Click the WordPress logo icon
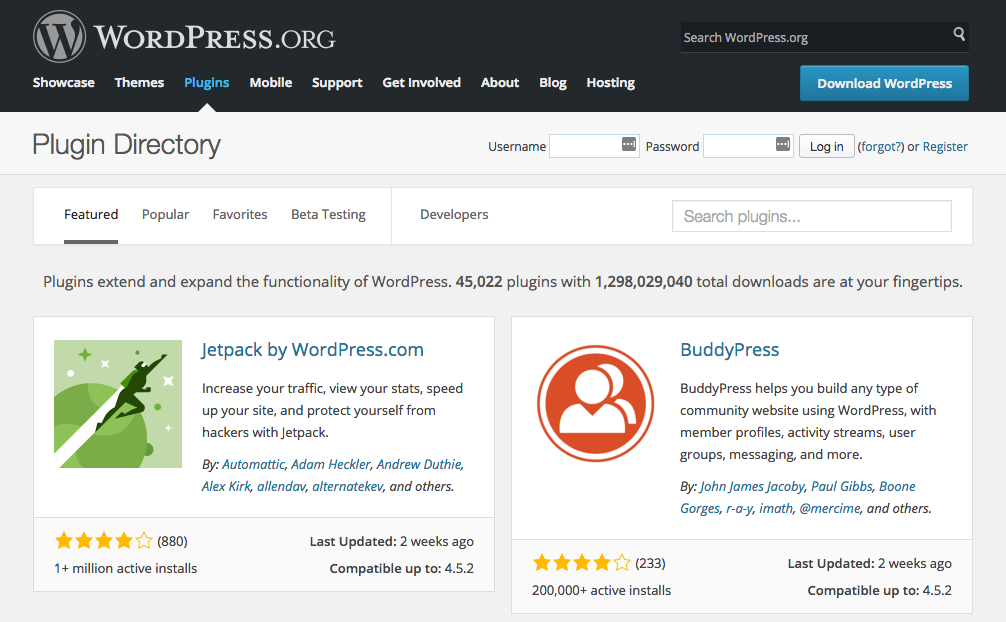This screenshot has width=1006, height=622. [x=59, y=37]
